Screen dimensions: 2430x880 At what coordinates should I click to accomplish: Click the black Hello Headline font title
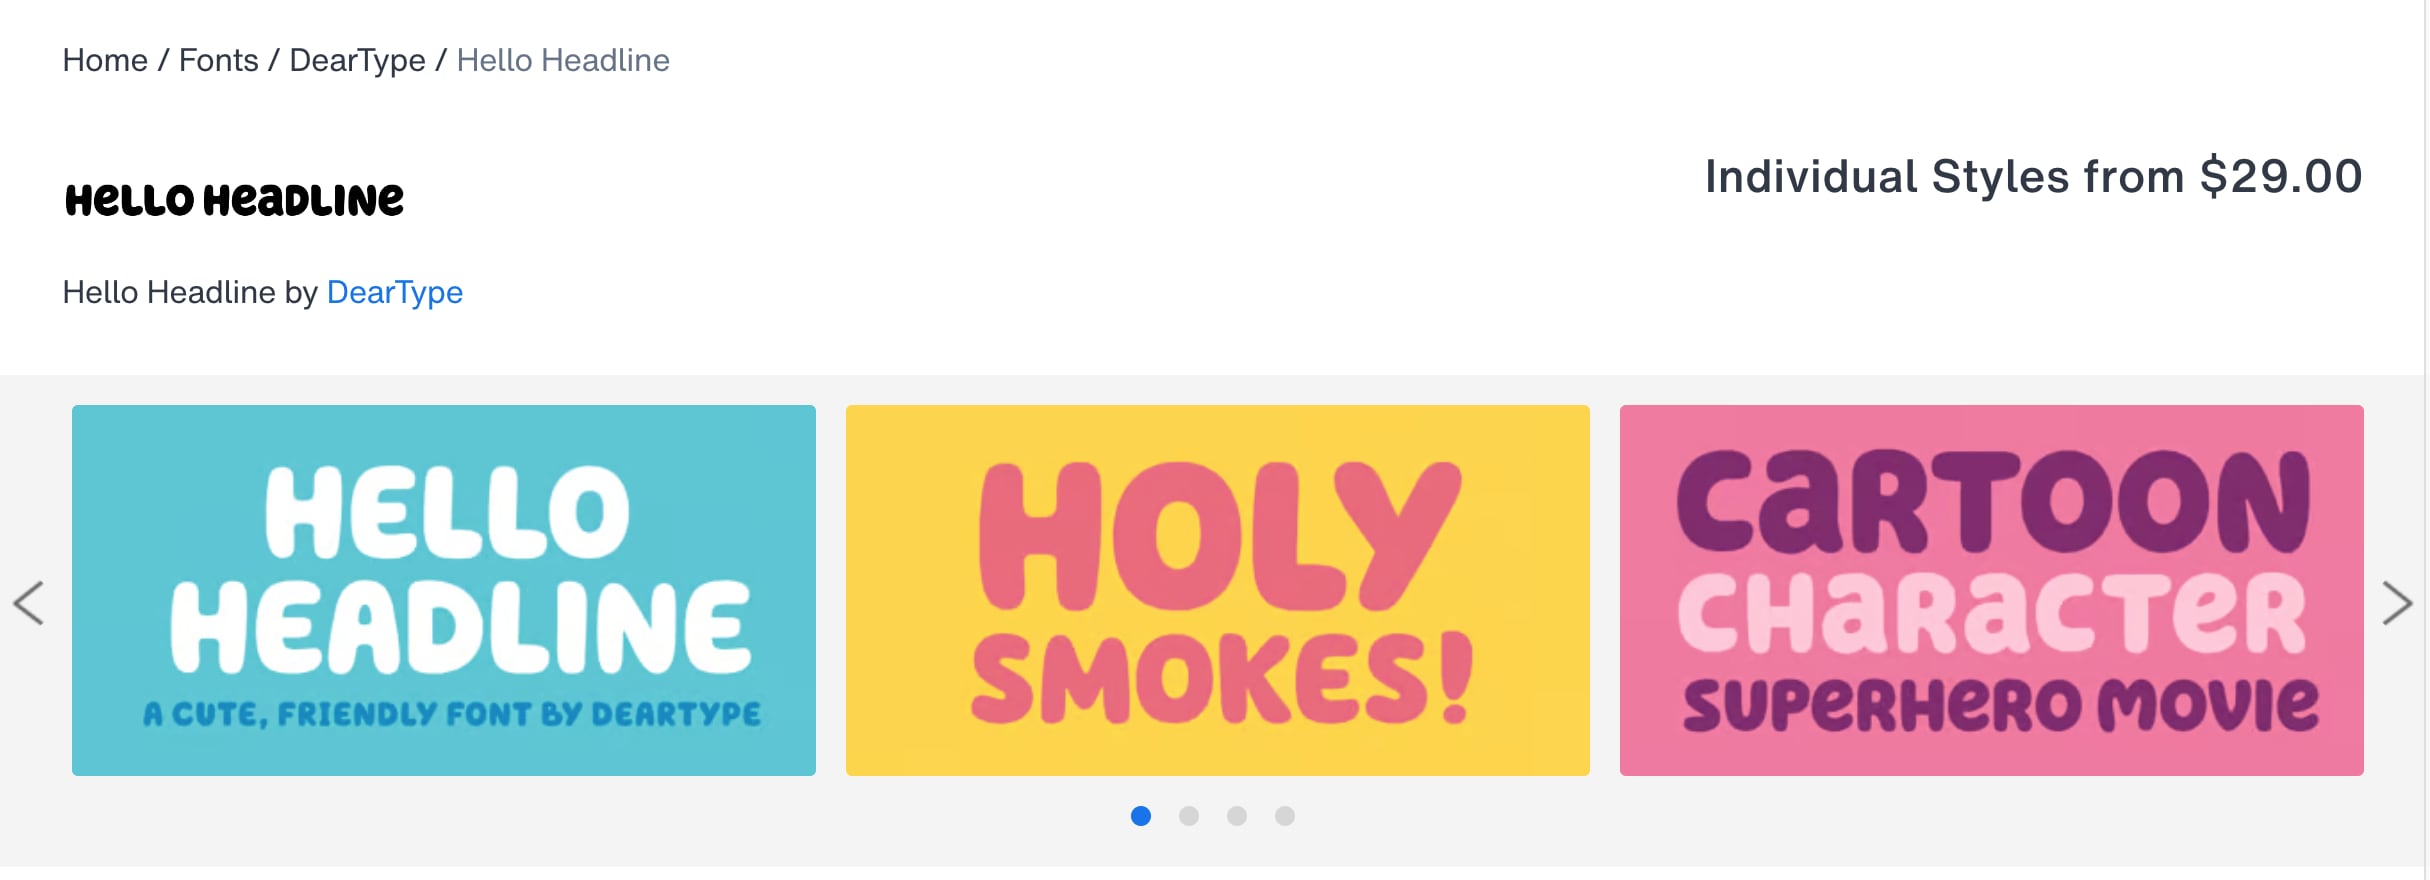pos(234,200)
